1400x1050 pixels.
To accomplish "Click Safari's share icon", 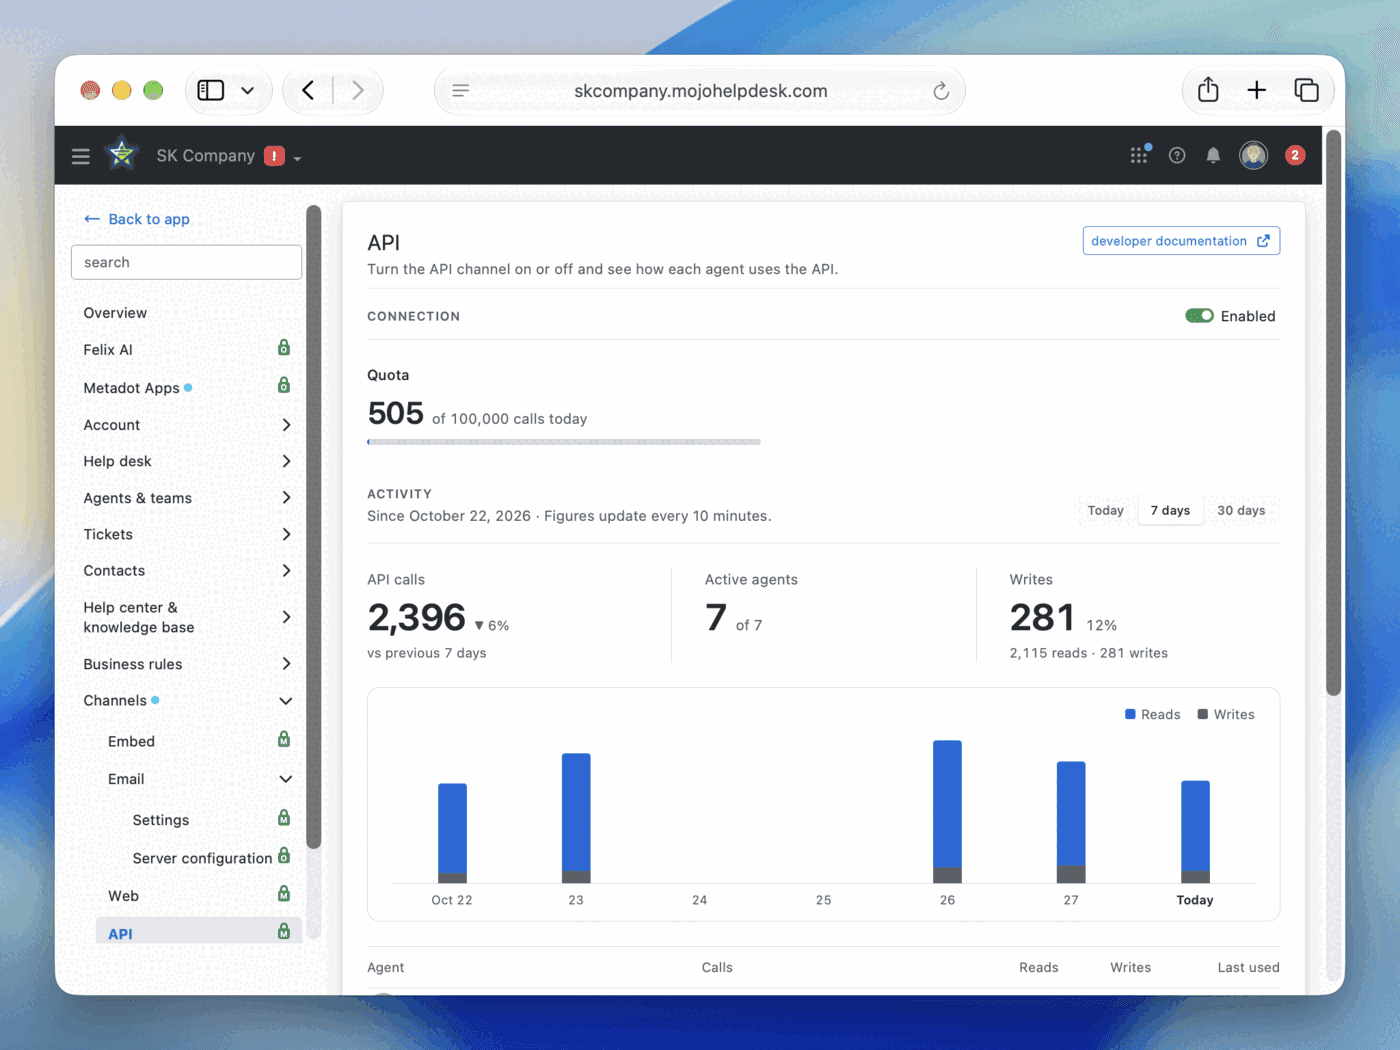I will (x=1208, y=90).
